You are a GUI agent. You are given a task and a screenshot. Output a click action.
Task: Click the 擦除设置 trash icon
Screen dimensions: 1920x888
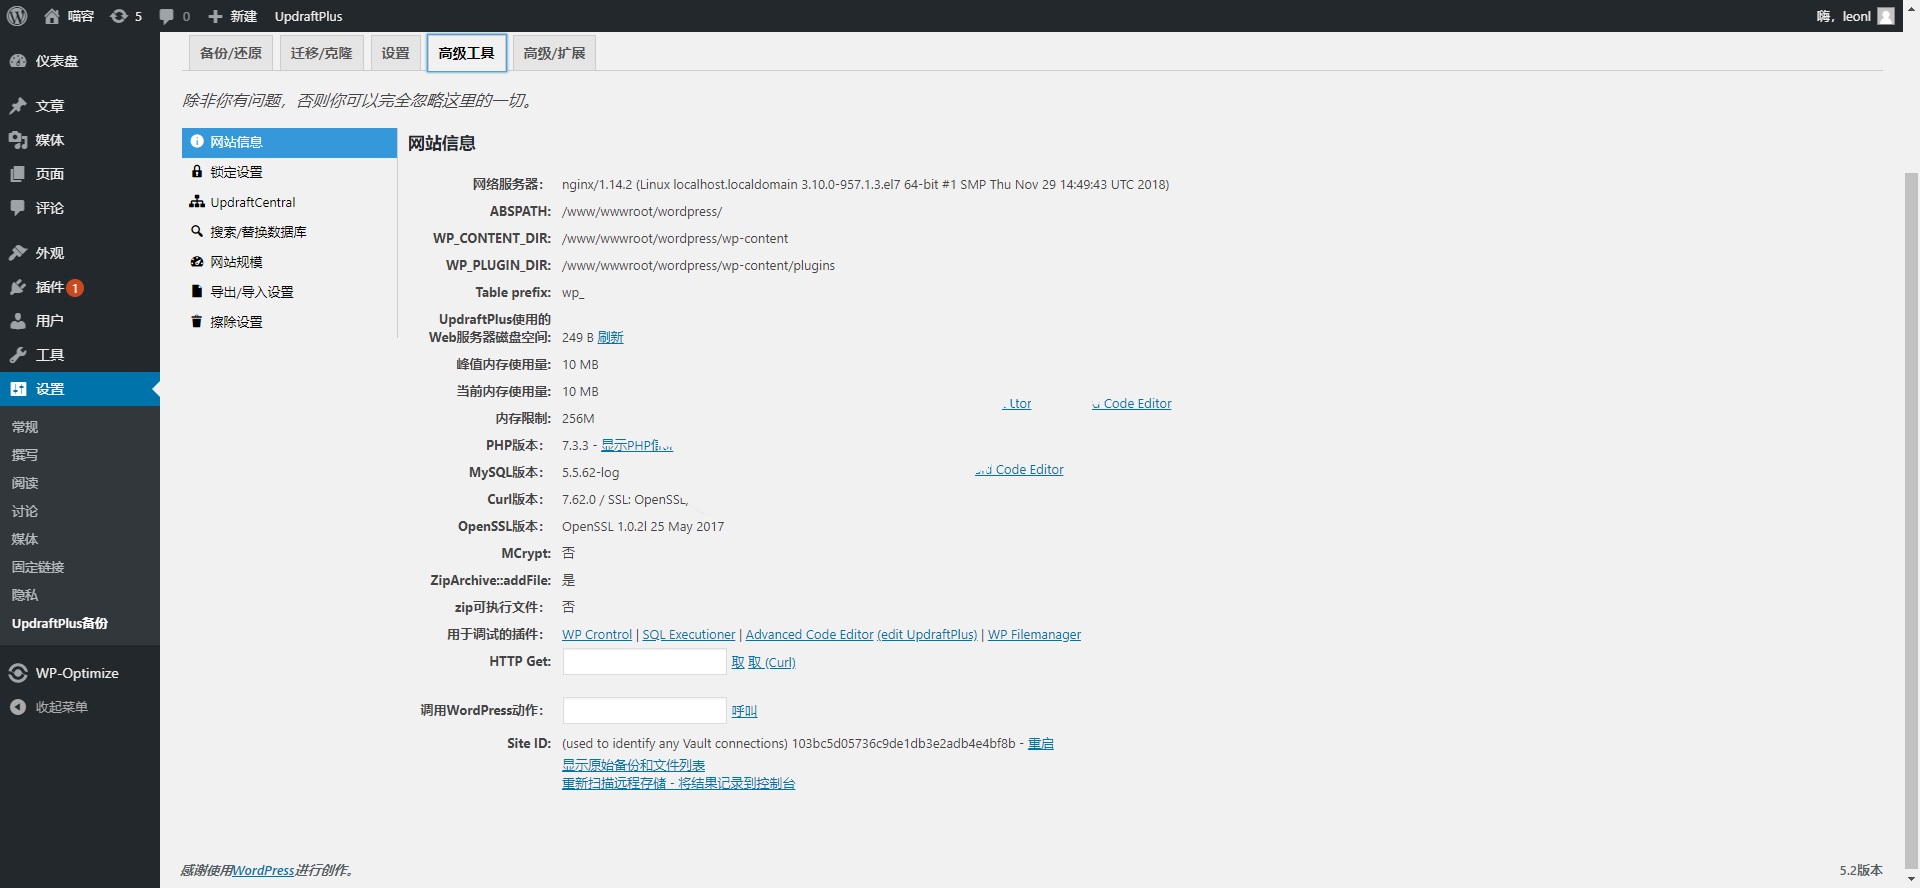click(x=197, y=322)
